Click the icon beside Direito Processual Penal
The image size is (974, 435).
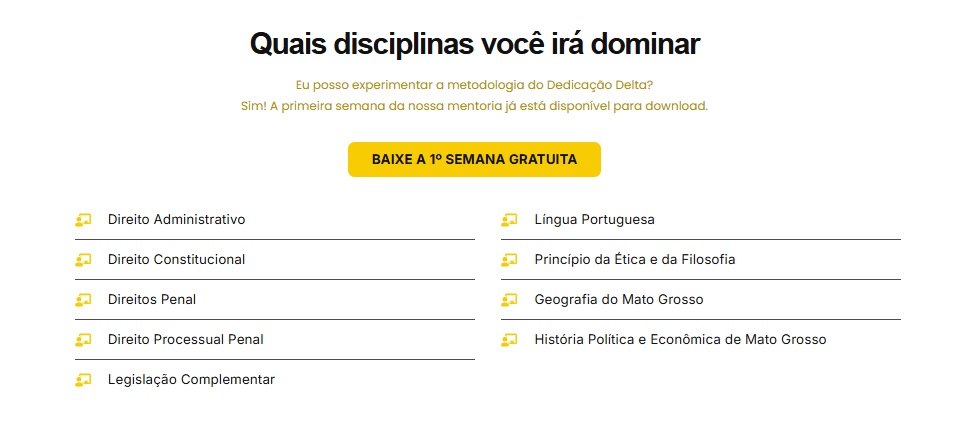(x=83, y=340)
